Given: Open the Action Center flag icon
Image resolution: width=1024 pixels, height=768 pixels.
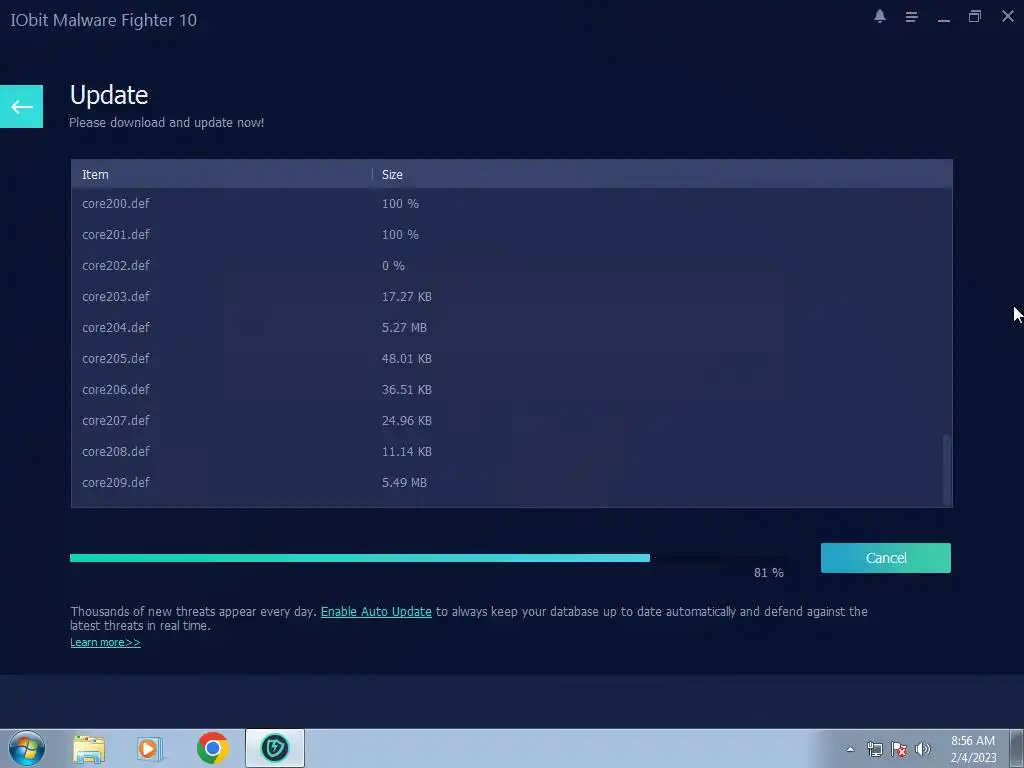Looking at the screenshot, I should pos(899,749).
